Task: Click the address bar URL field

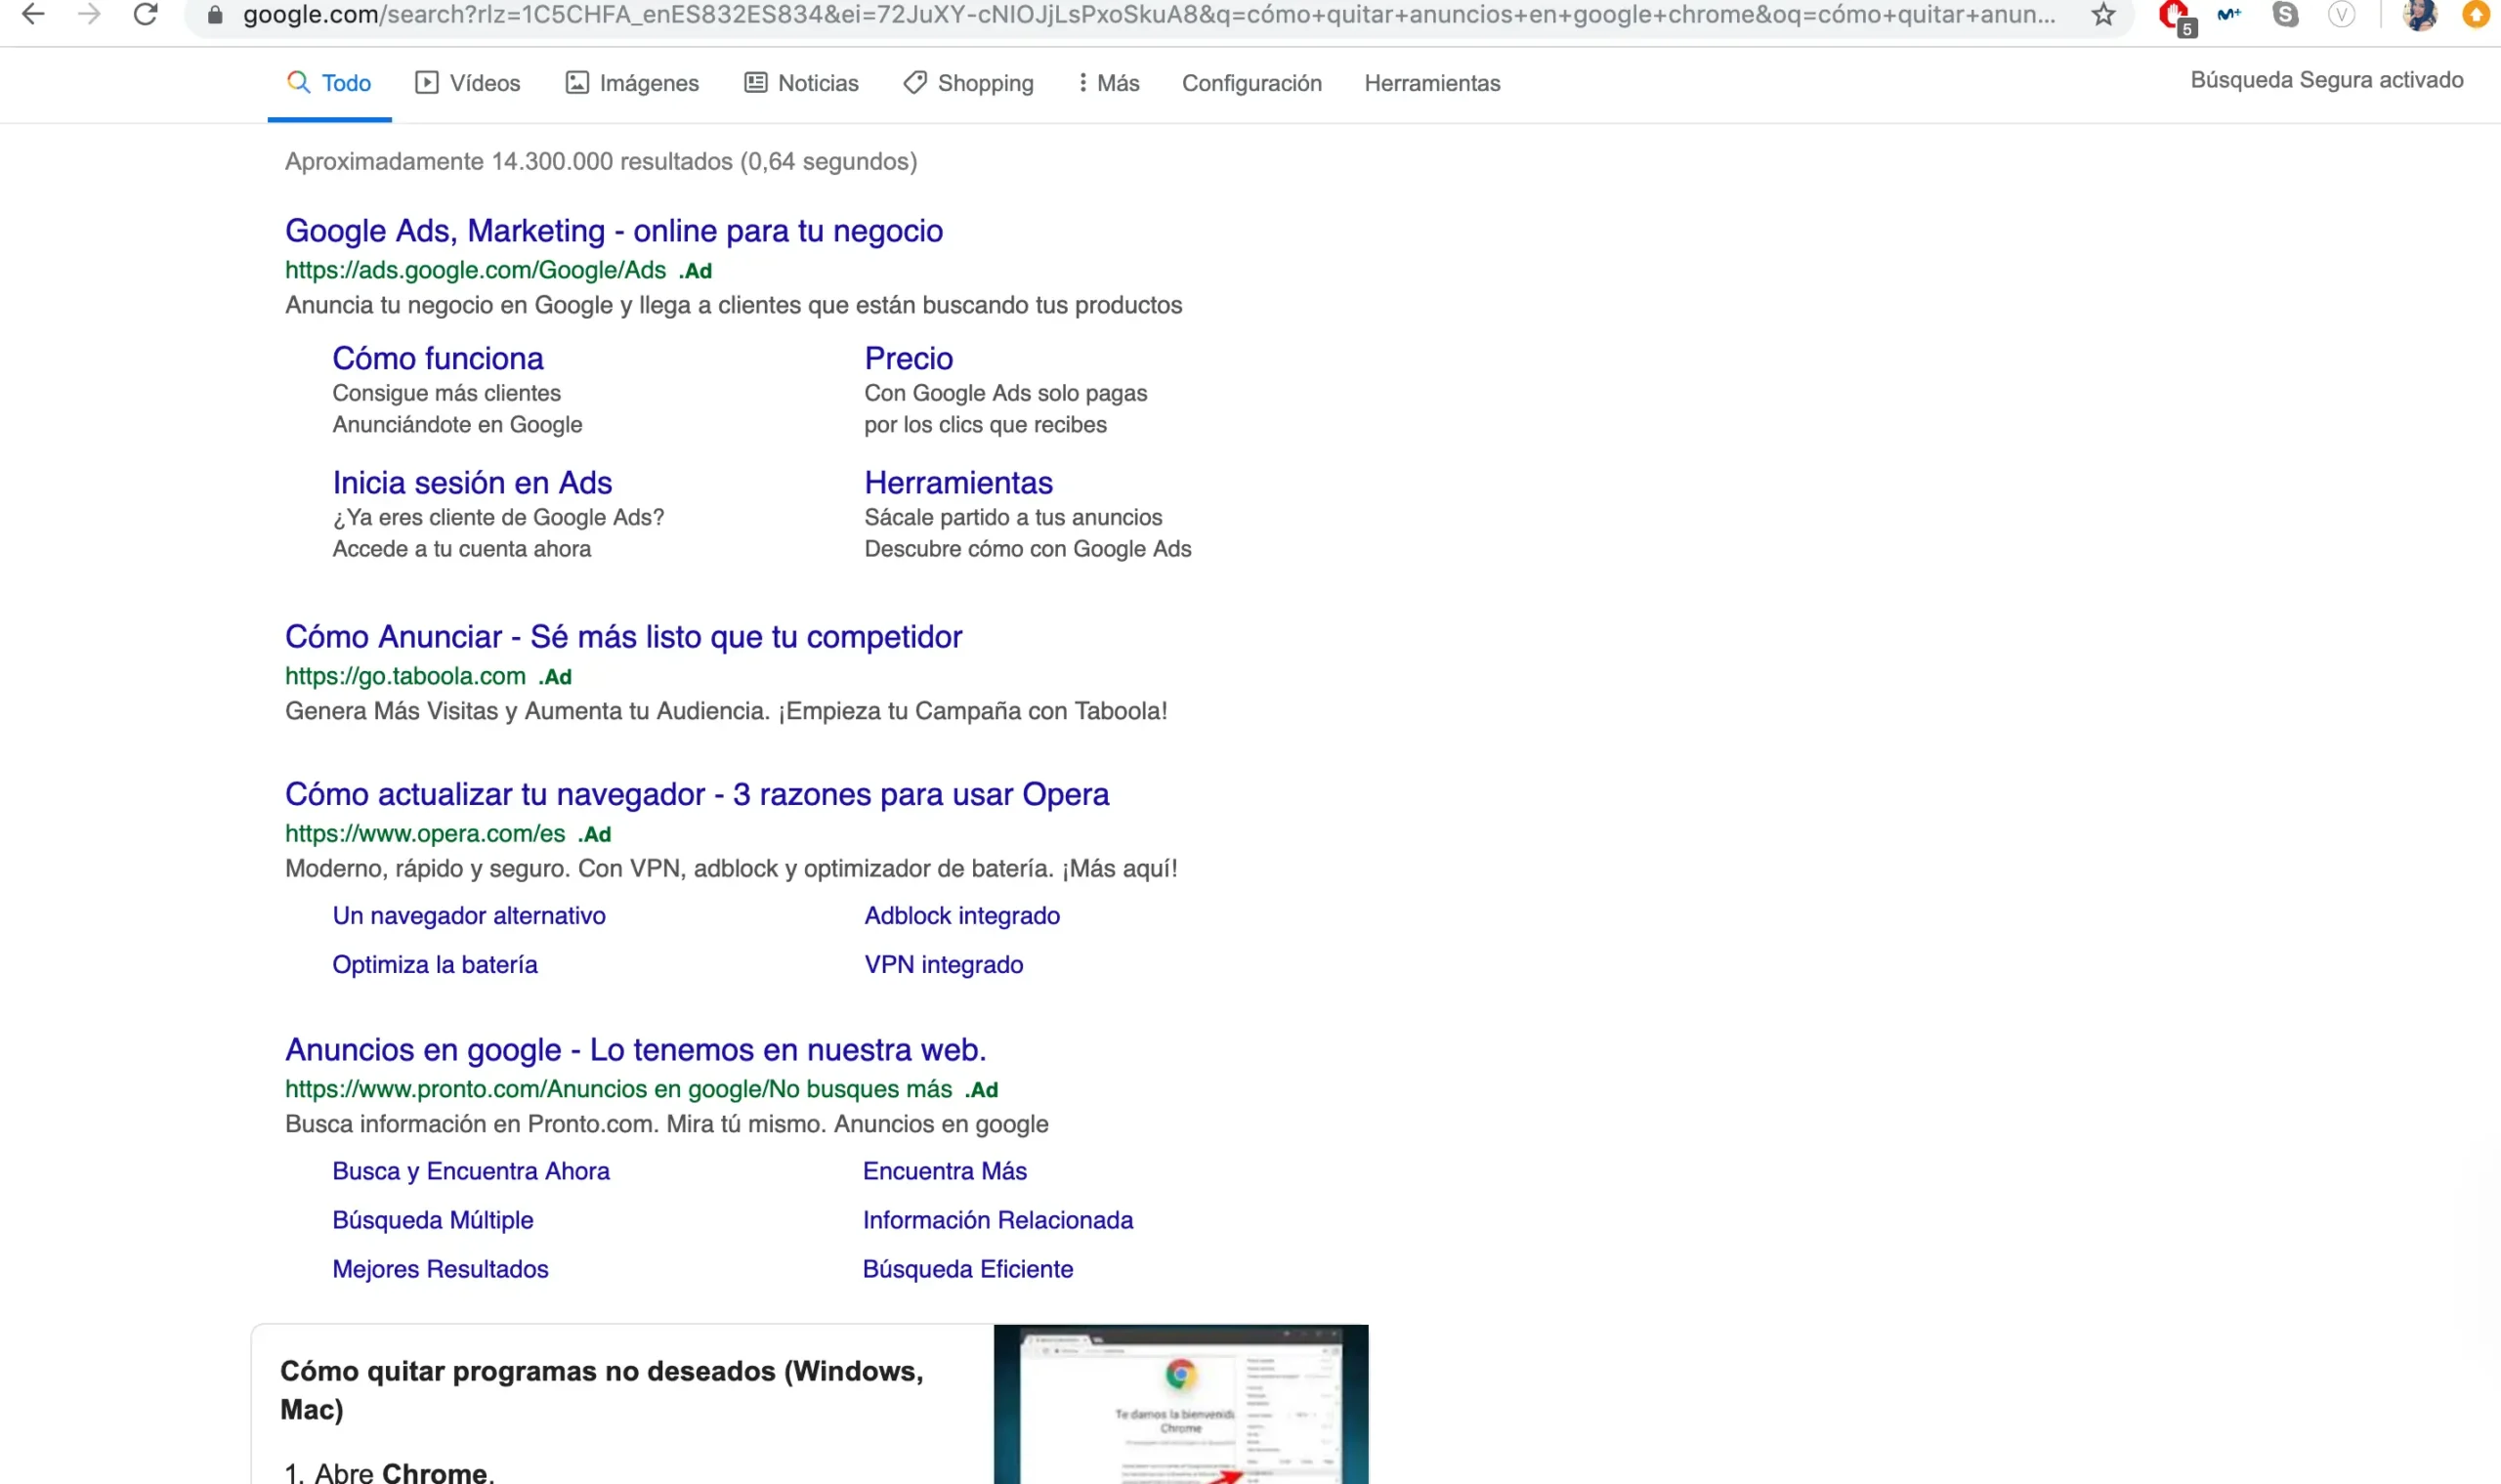Action: (x=1148, y=15)
